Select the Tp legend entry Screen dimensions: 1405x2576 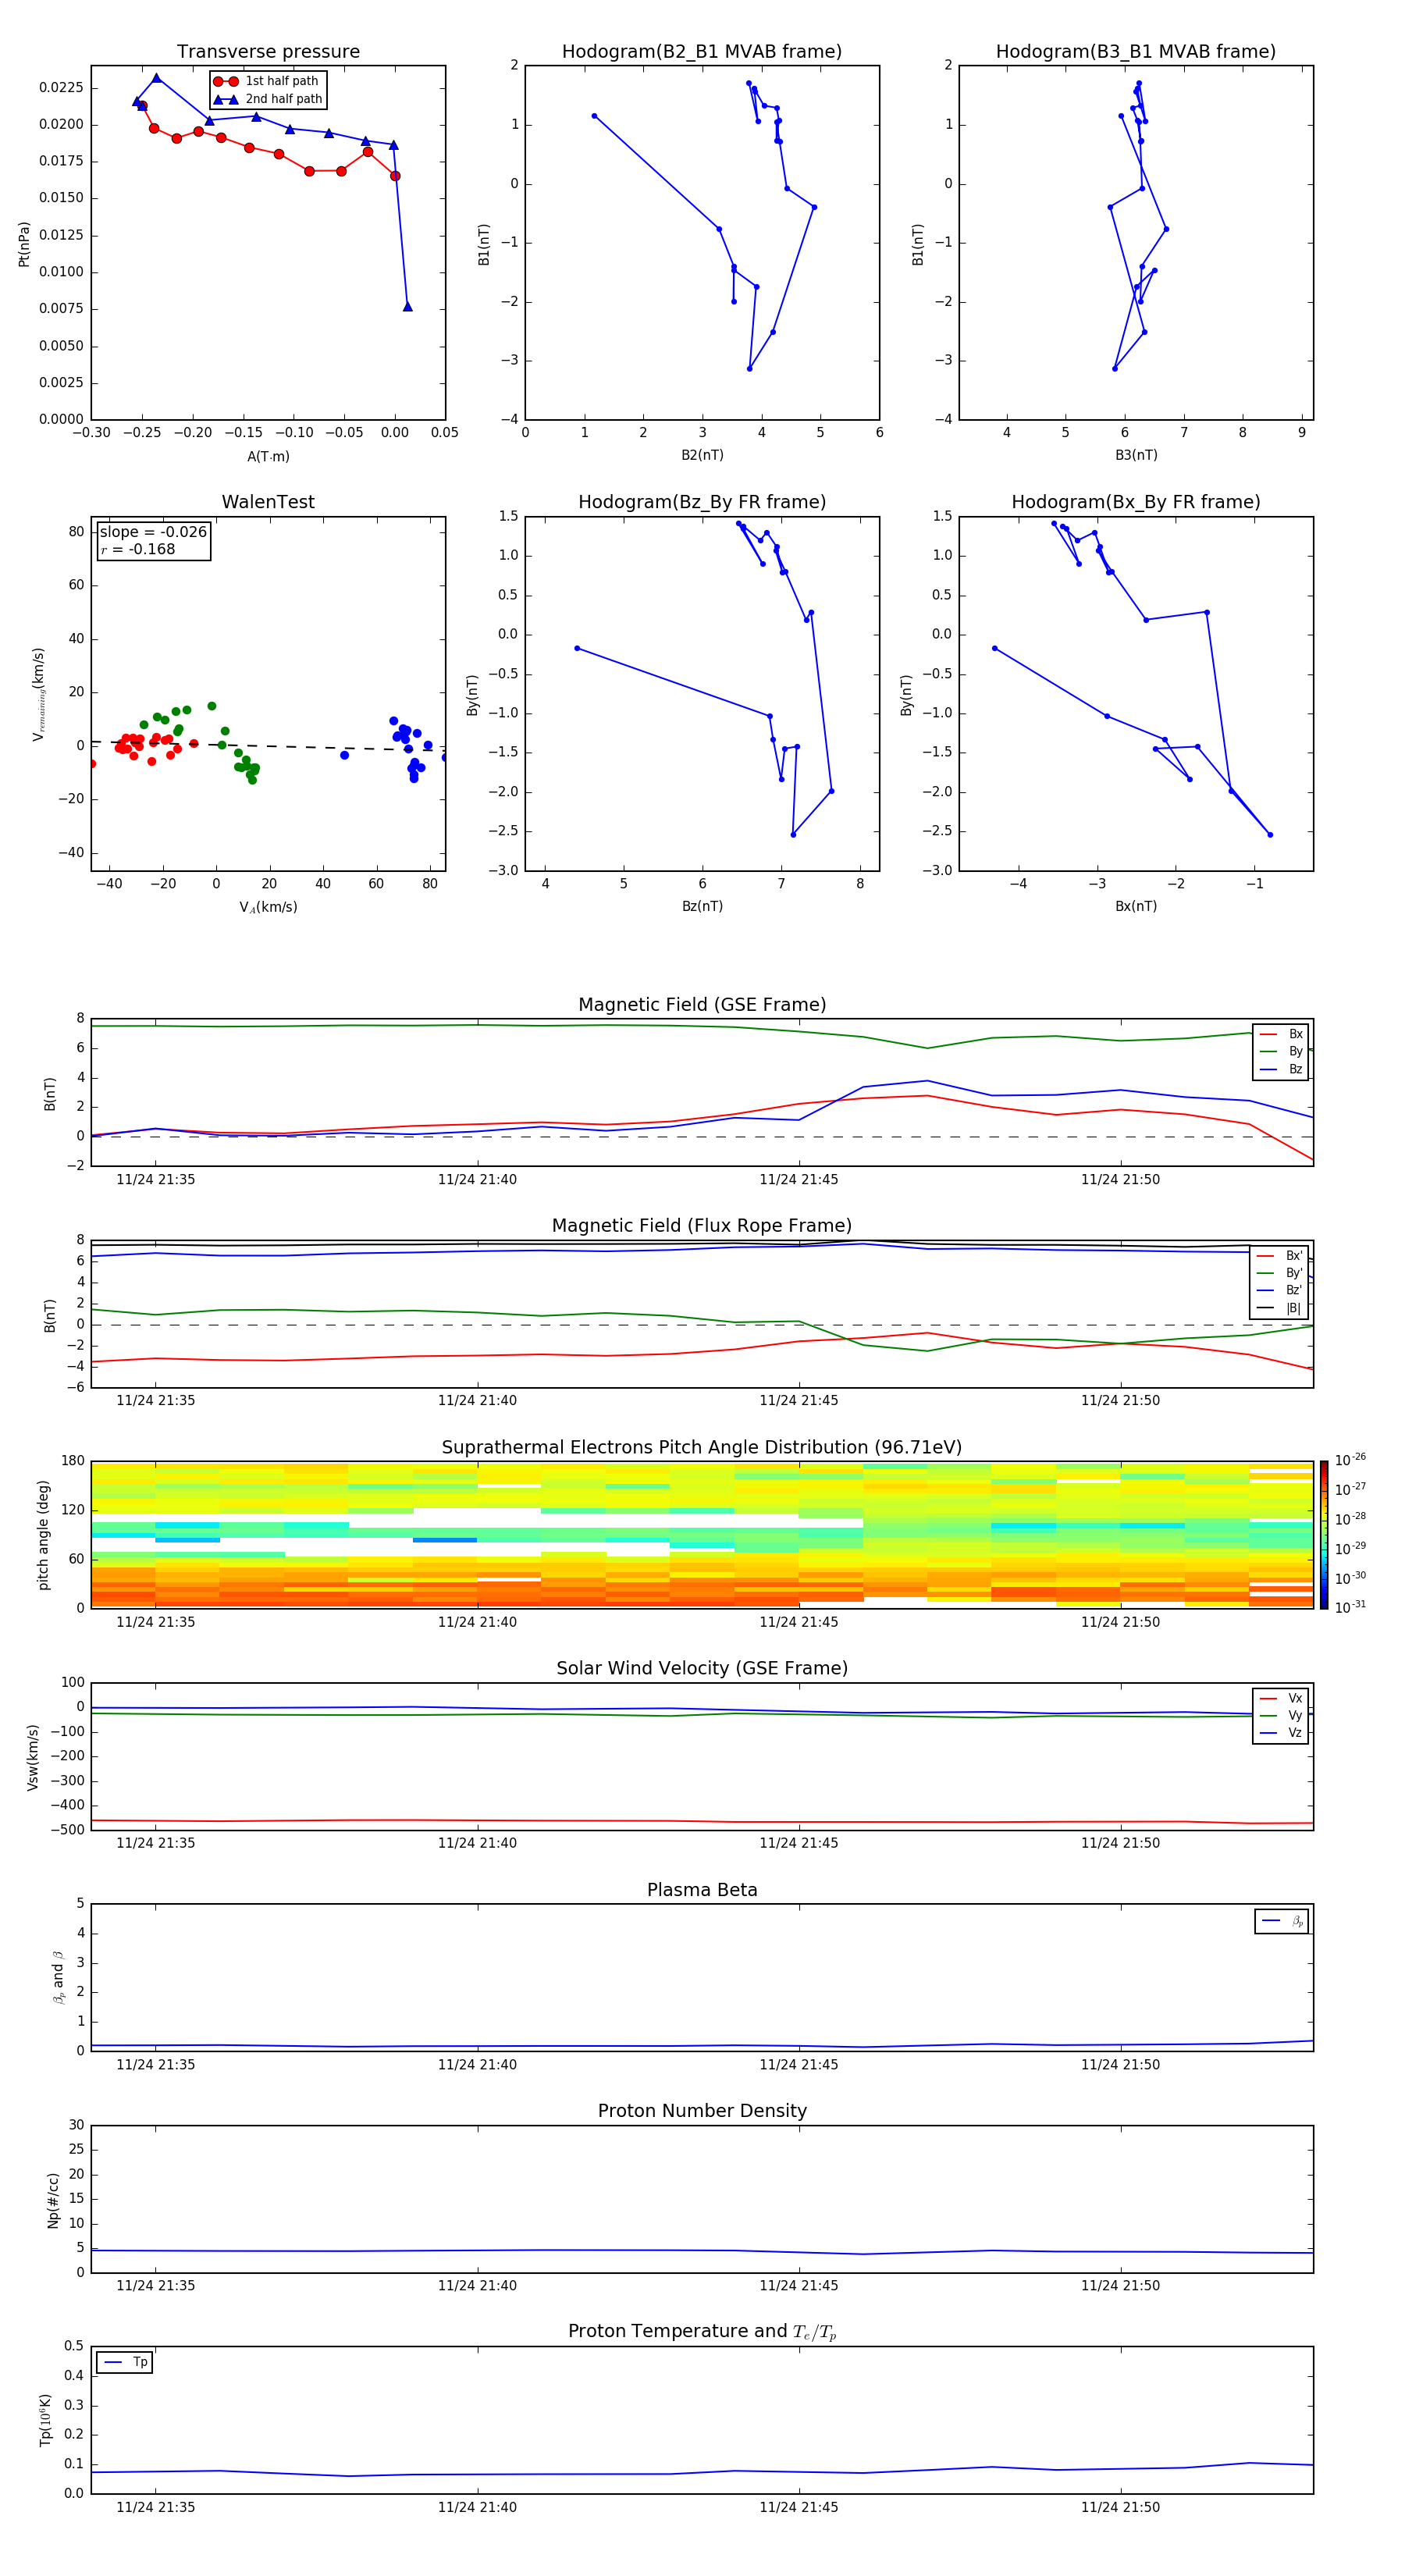[126, 2362]
